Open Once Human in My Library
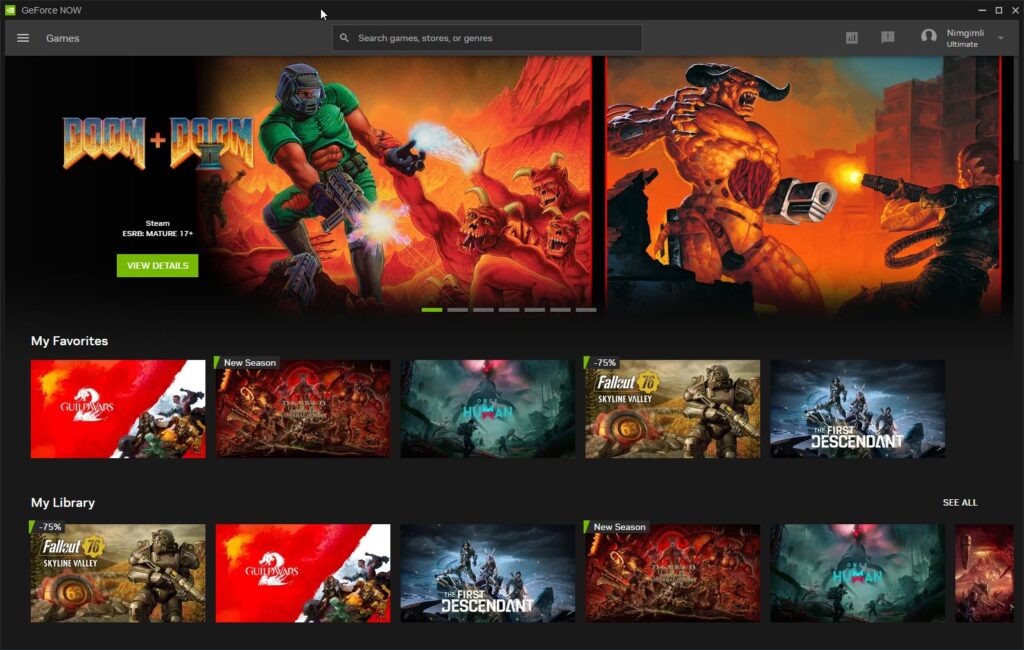This screenshot has width=1024, height=650. pos(857,573)
